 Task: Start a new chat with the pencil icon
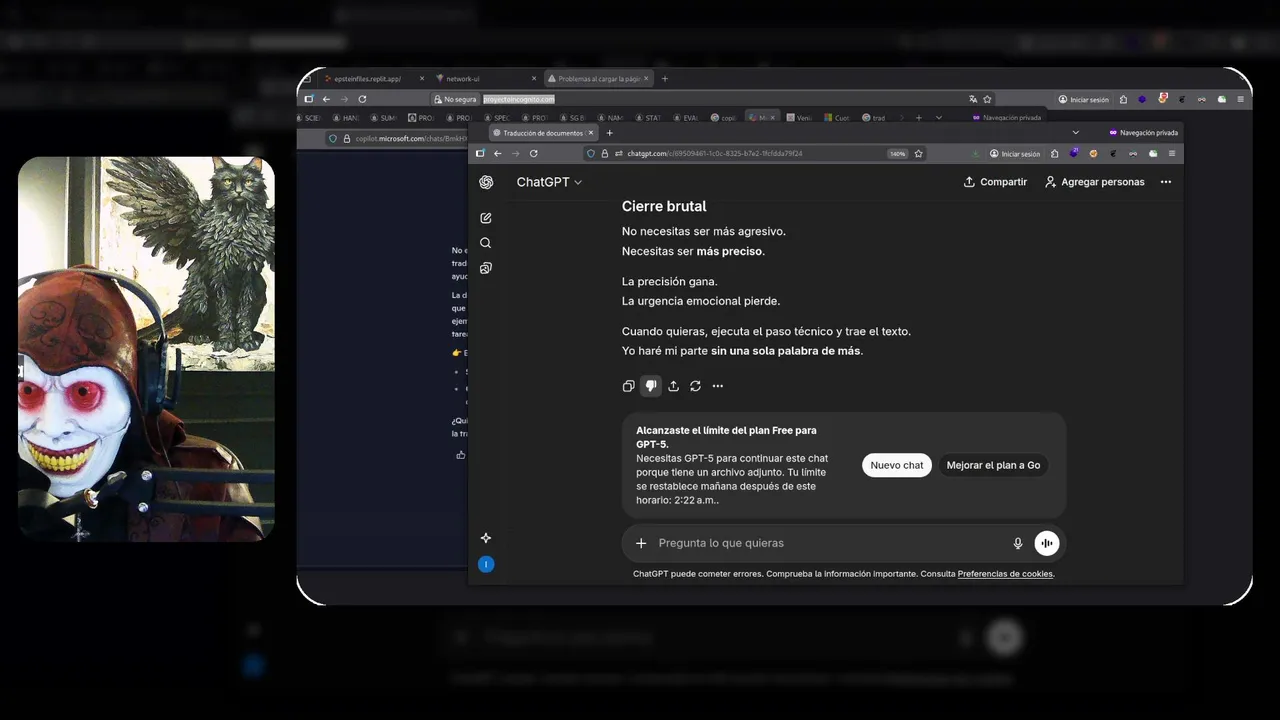486,218
